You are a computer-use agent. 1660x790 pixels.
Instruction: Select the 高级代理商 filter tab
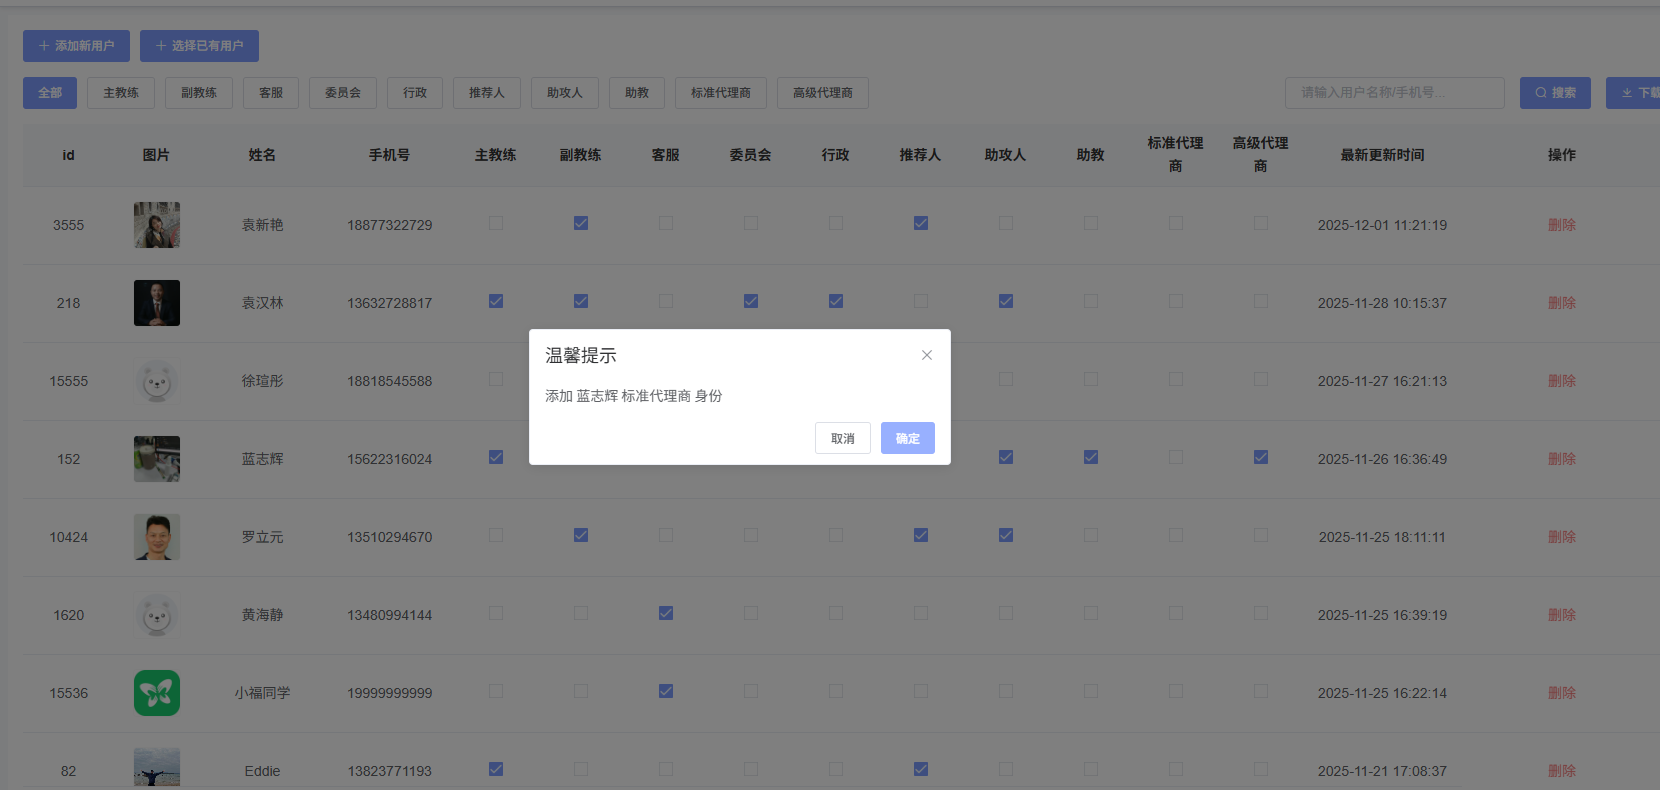(823, 93)
